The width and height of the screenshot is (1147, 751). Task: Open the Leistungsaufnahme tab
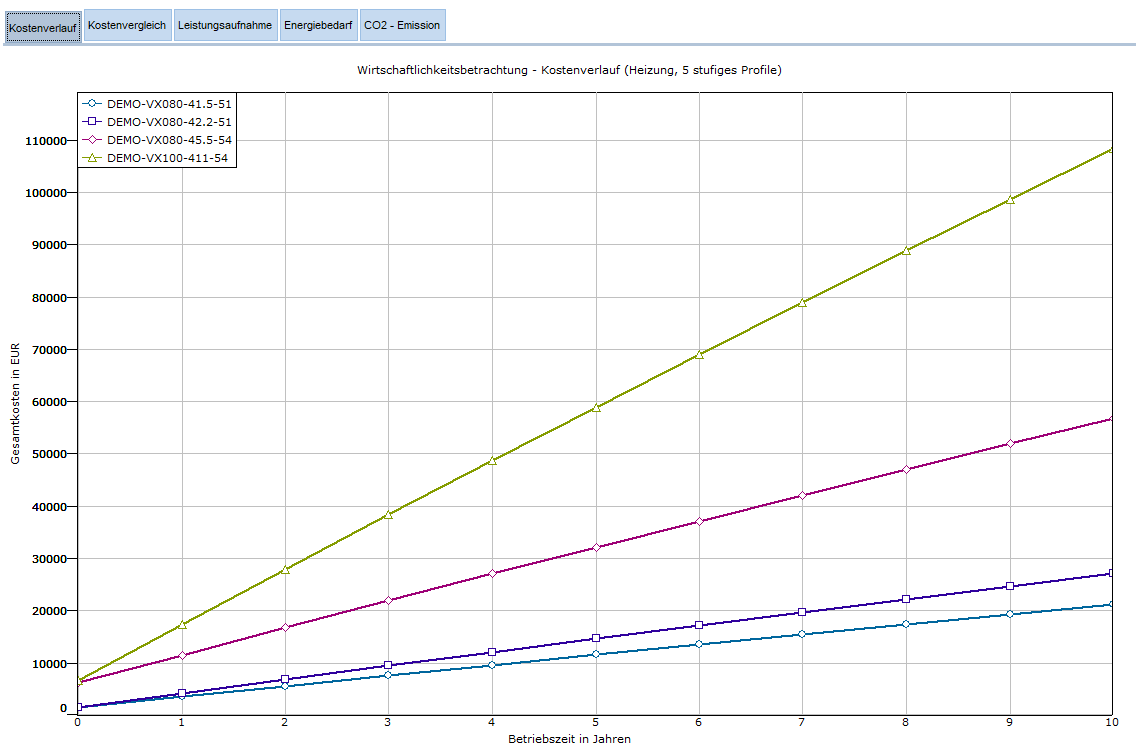[x=225, y=25]
